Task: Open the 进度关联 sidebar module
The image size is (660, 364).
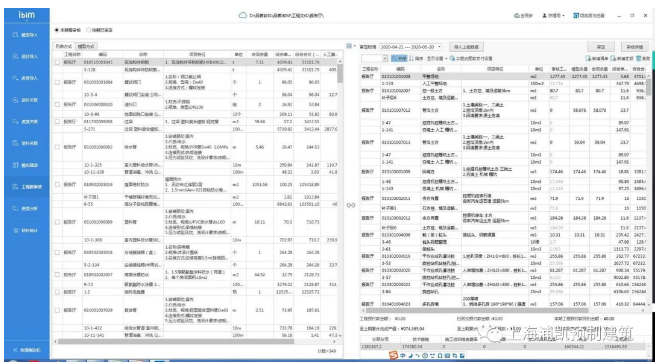Action: (27, 122)
